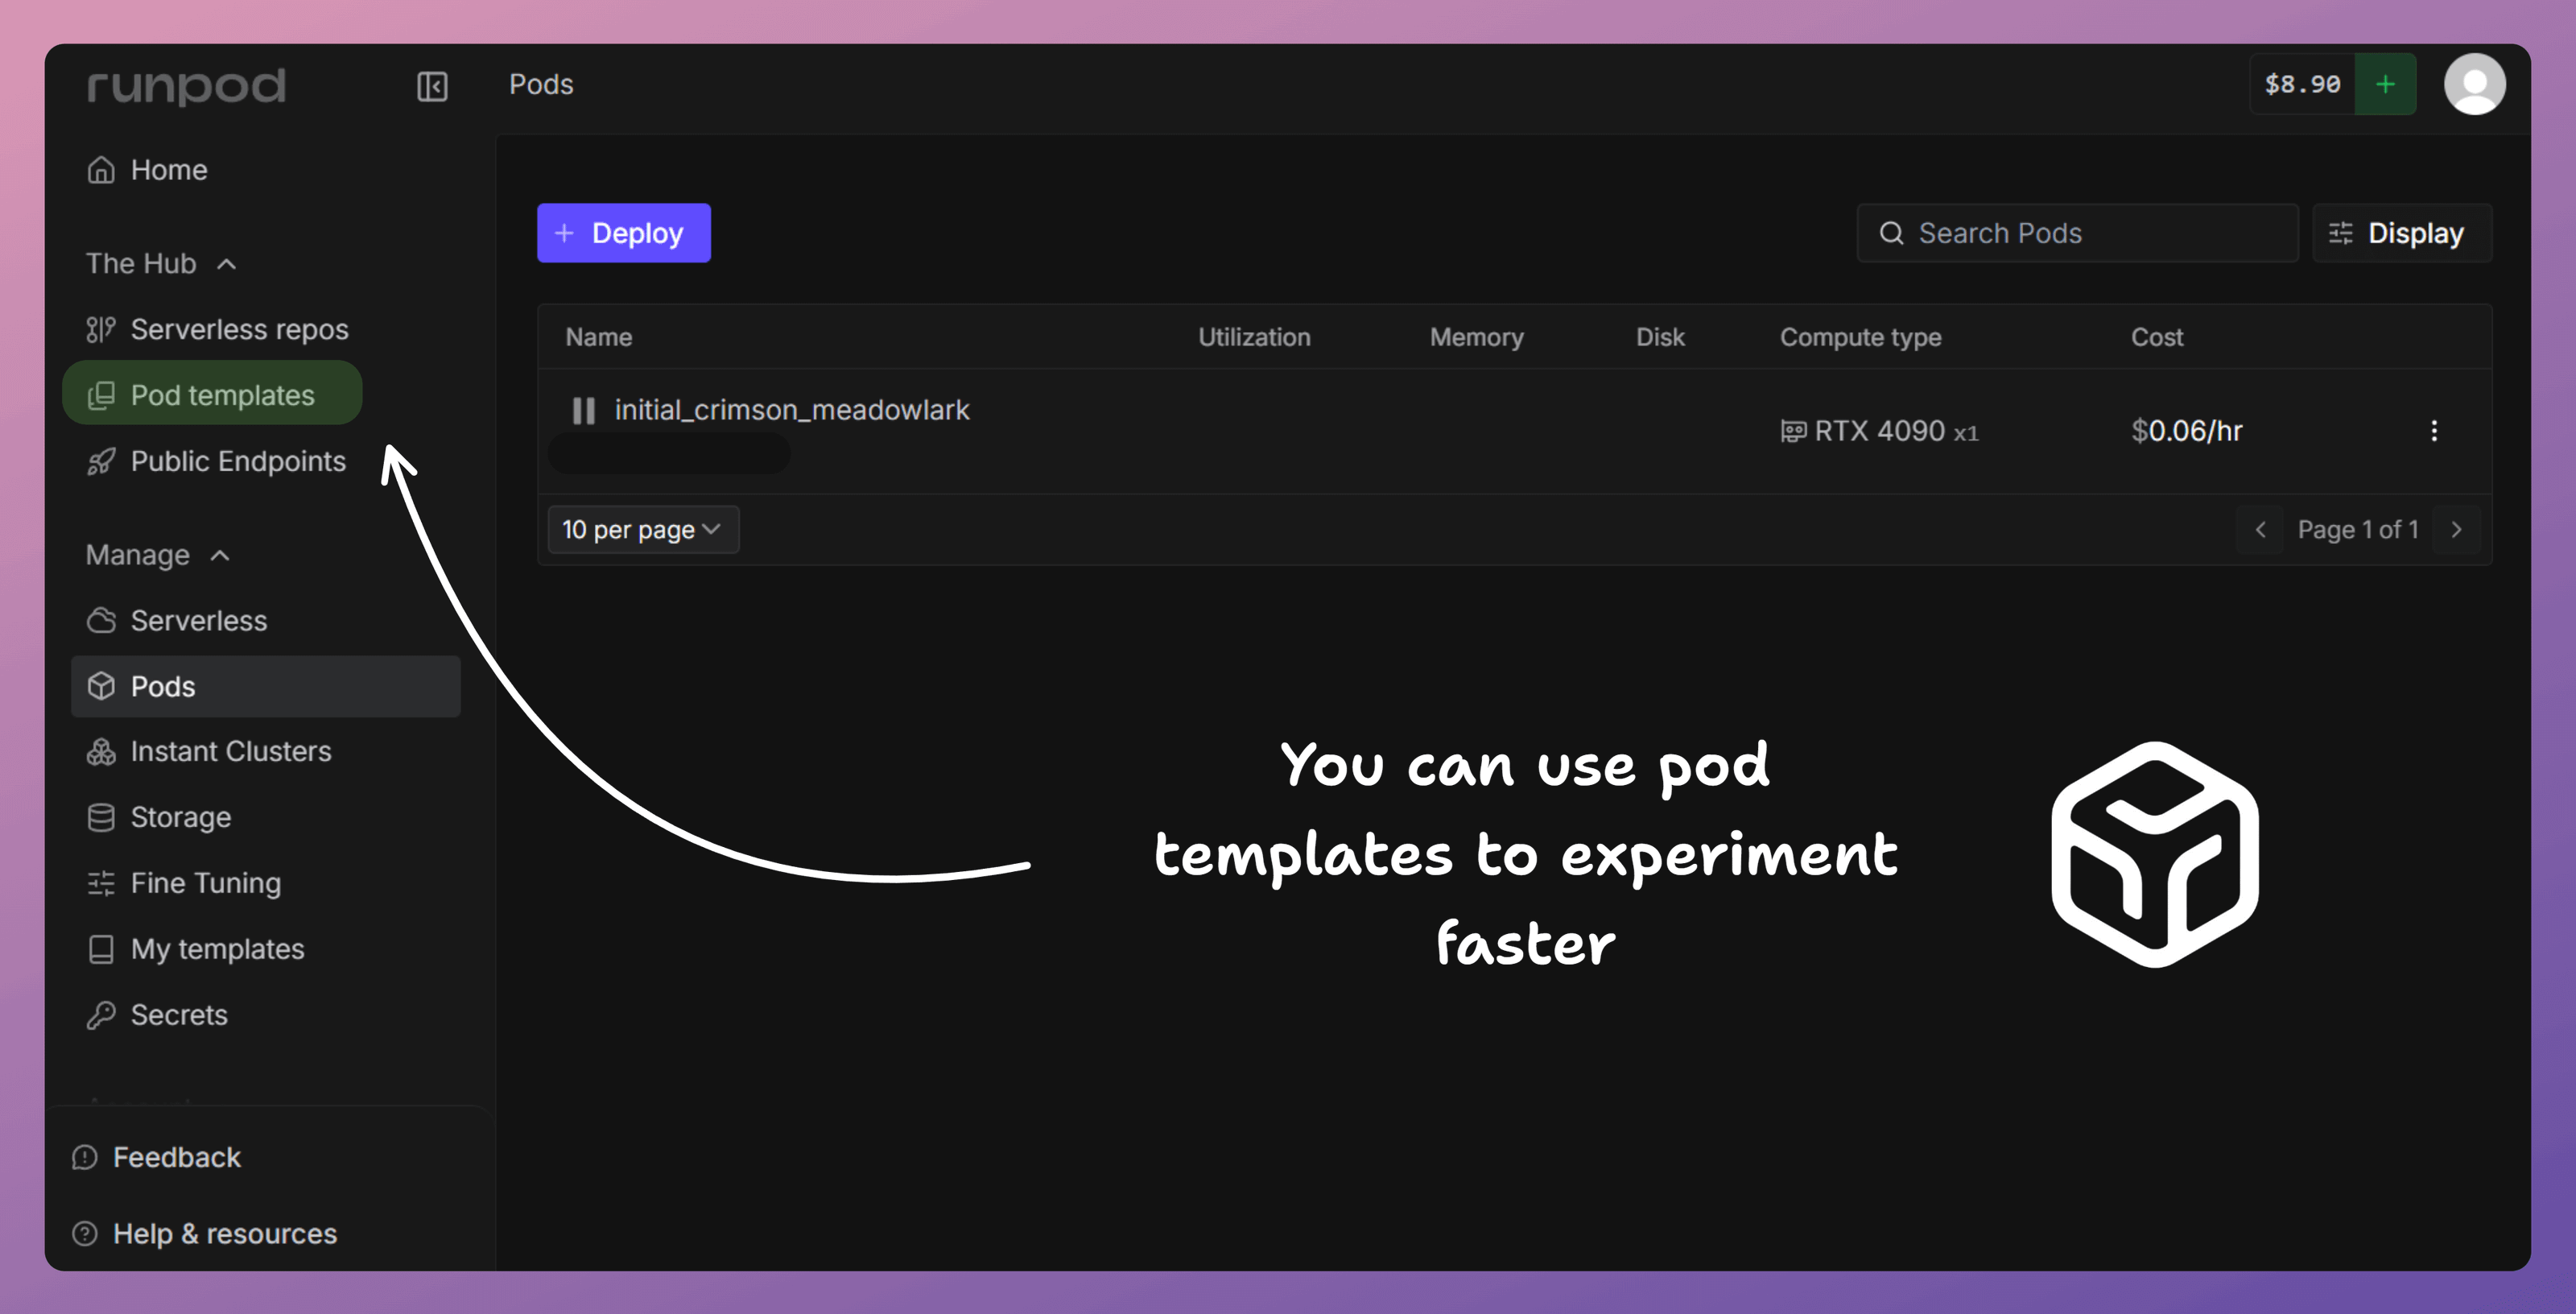The image size is (2576, 1314).
Task: Collapse the Manage section
Action: (x=220, y=556)
